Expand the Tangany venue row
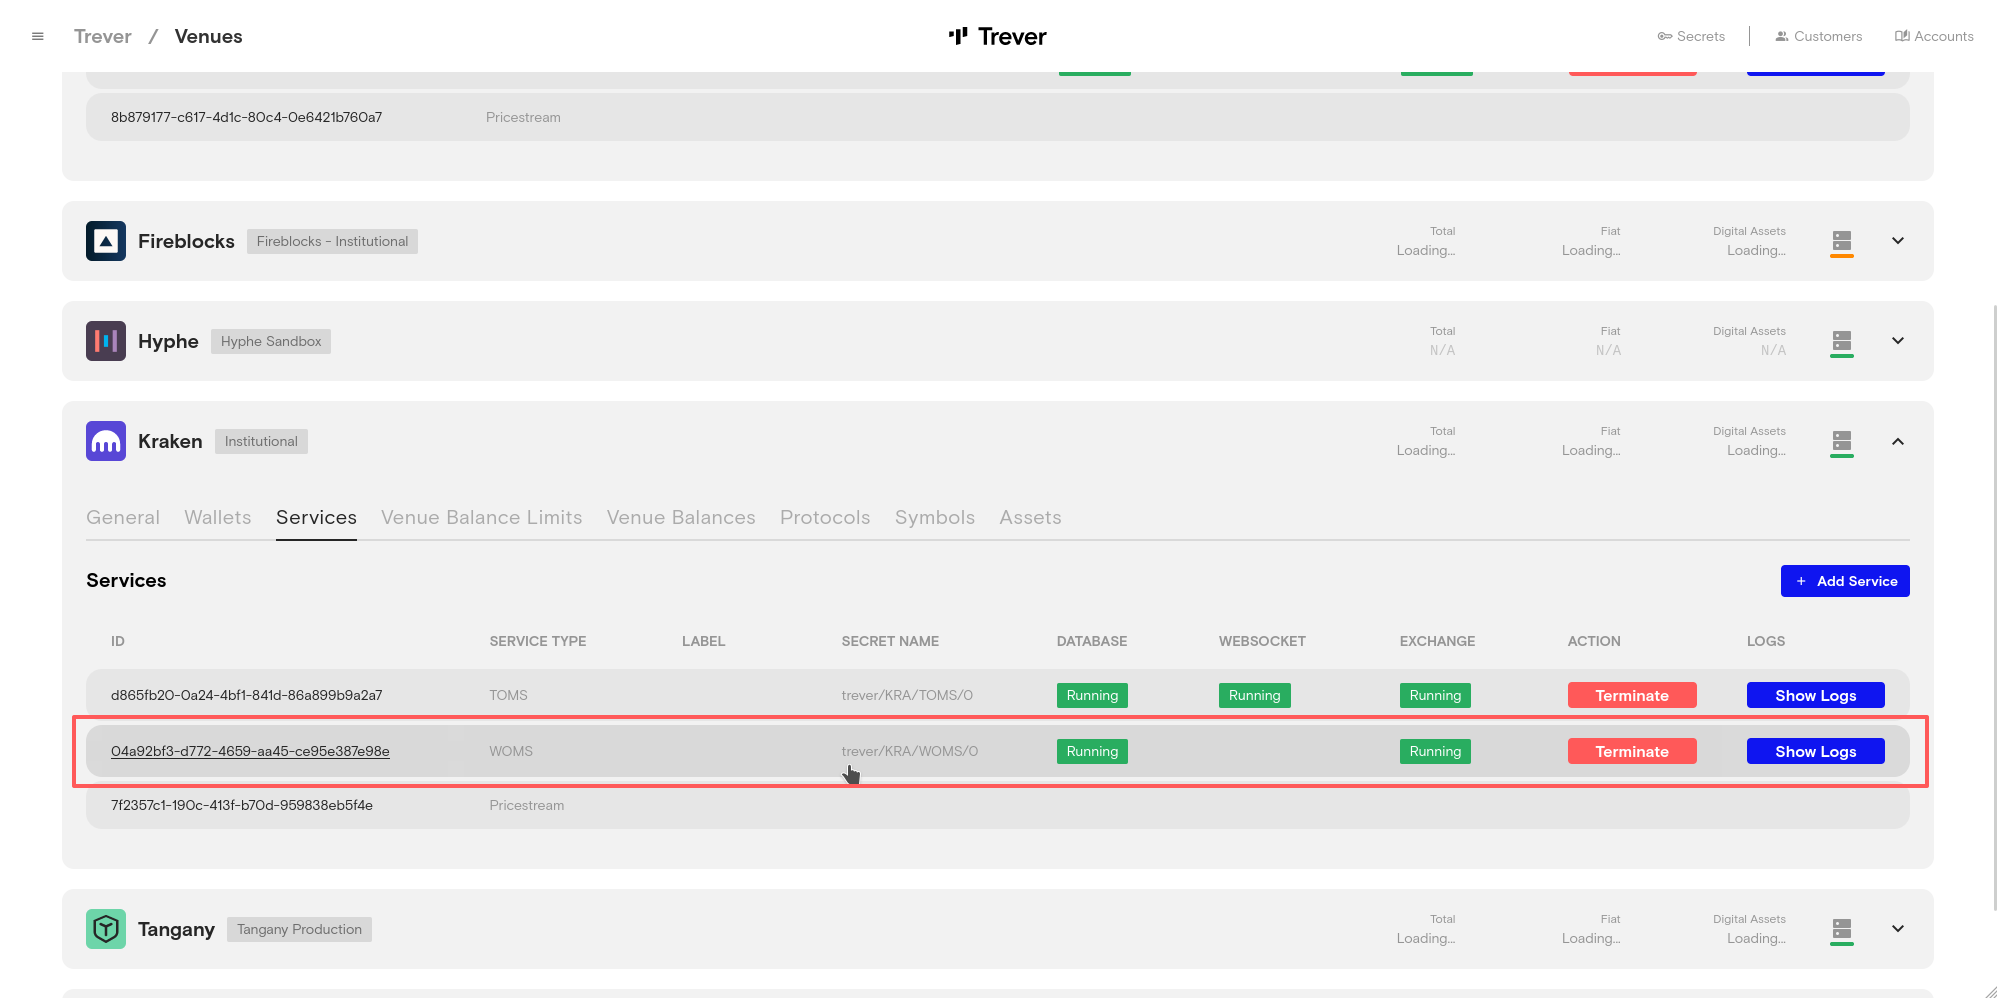The height and width of the screenshot is (998, 1997). click(x=1897, y=929)
